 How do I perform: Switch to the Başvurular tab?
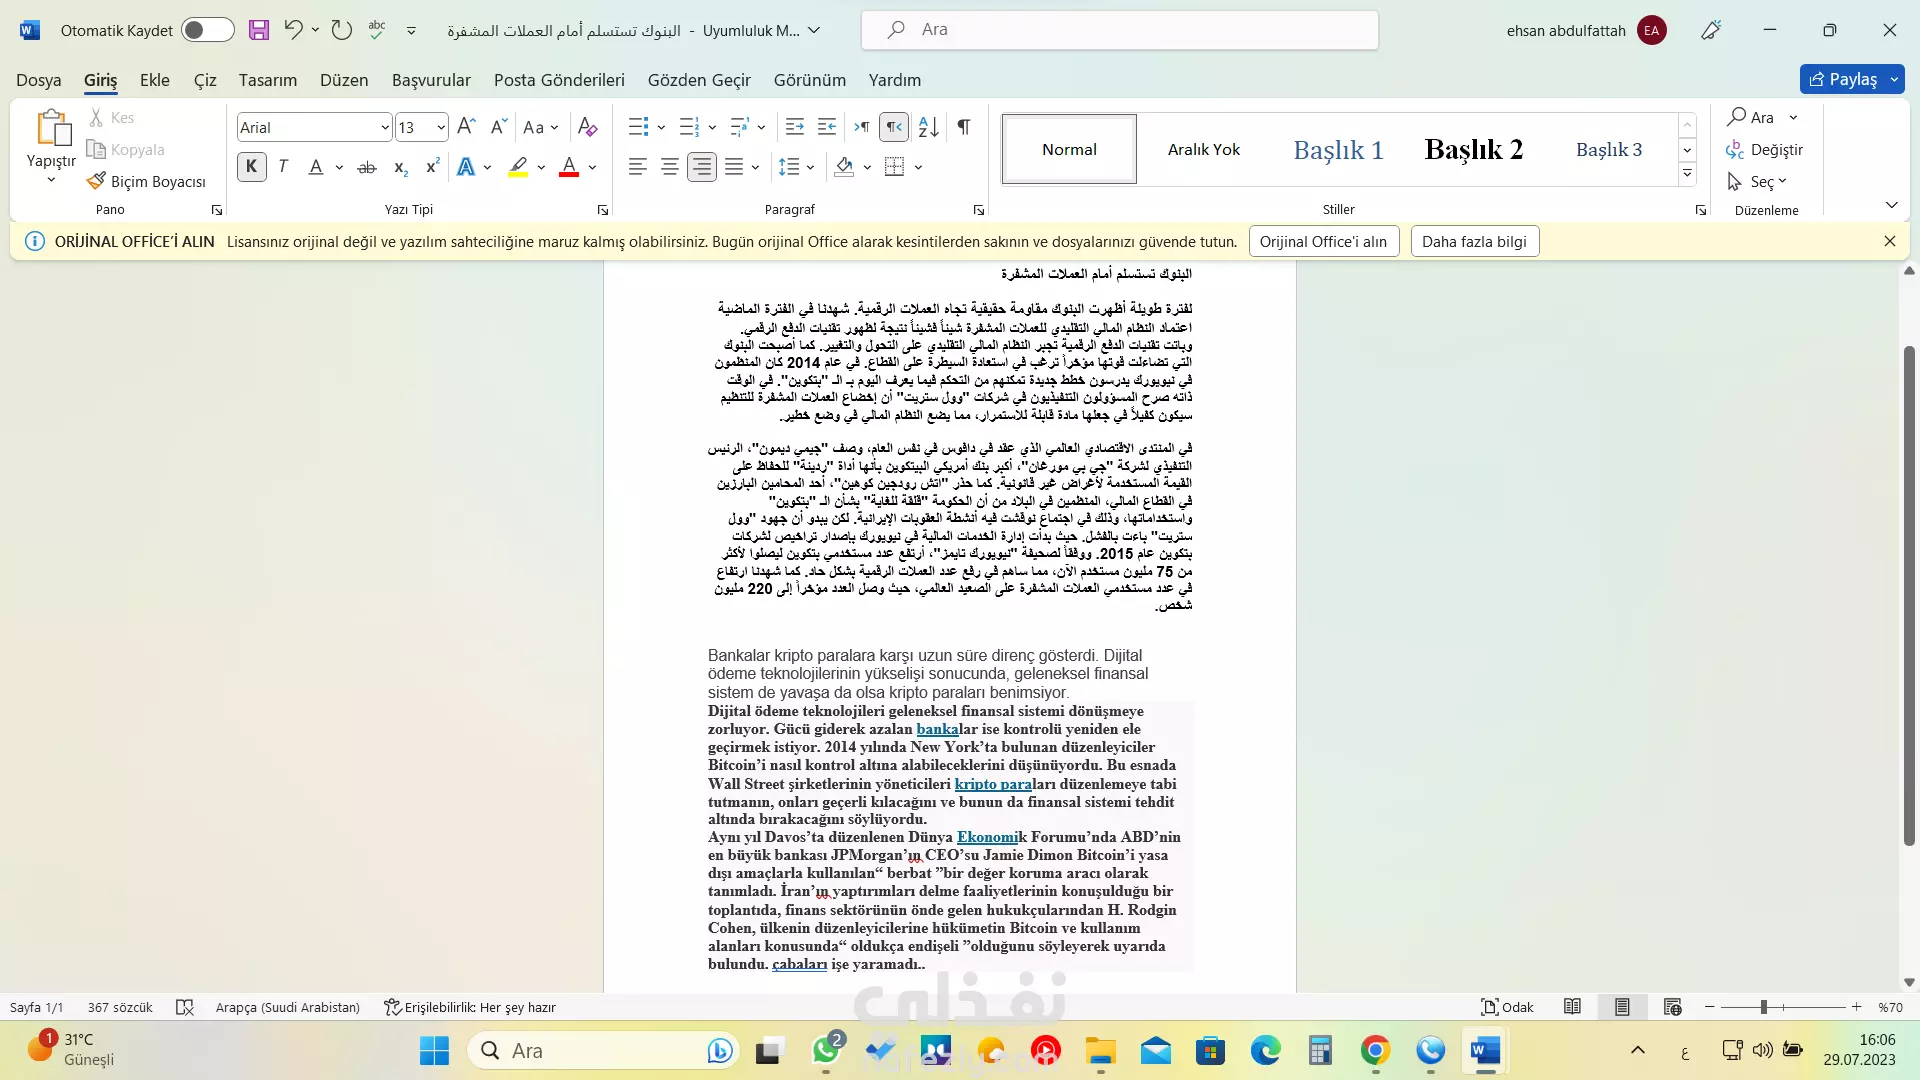click(431, 80)
